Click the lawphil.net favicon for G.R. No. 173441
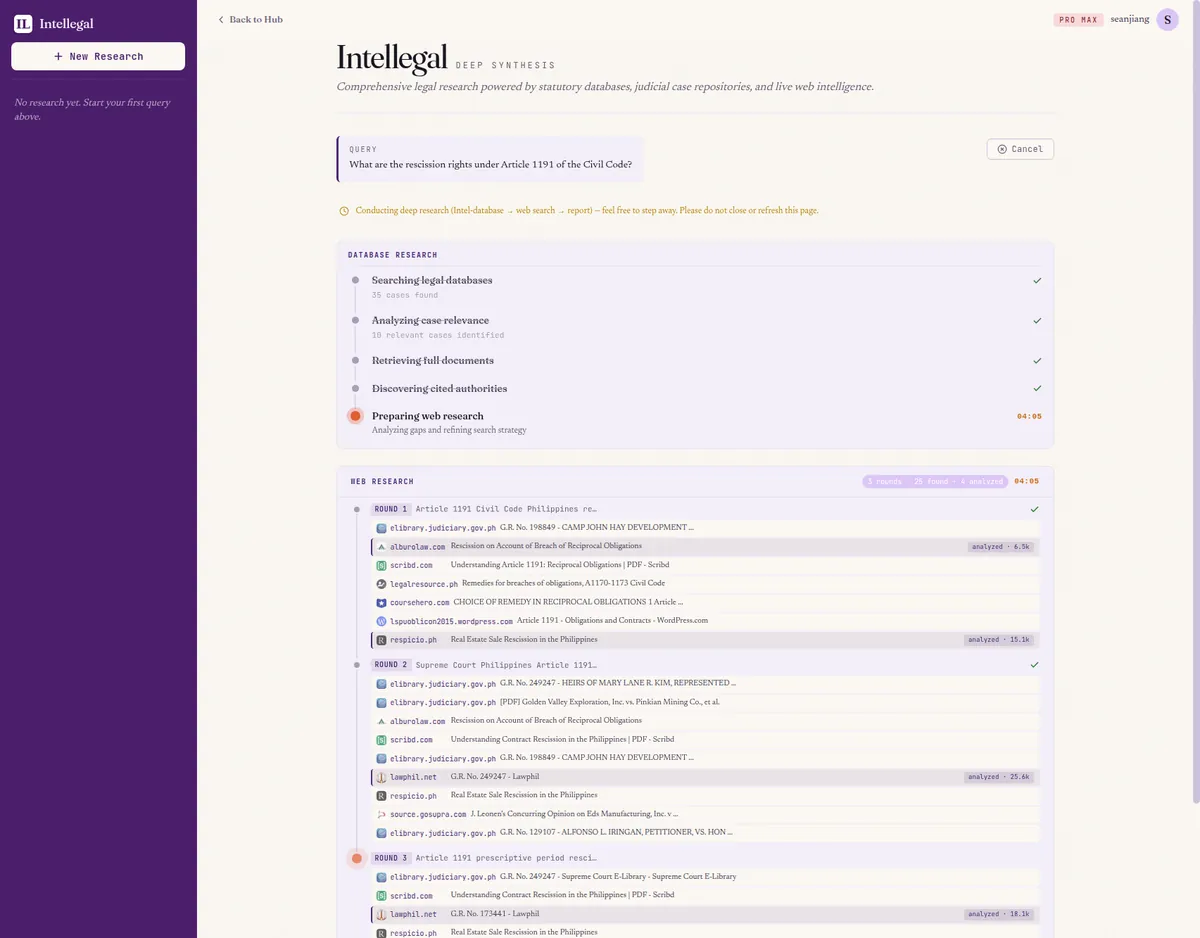The image size is (1200, 938). click(x=381, y=913)
